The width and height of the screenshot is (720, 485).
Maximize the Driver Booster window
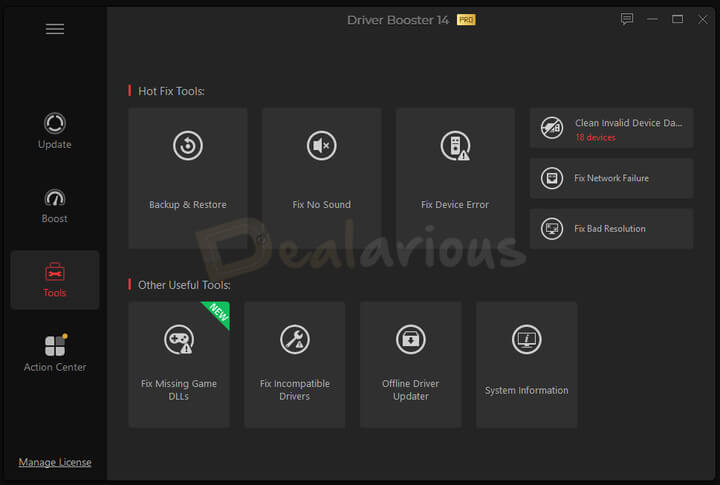[677, 19]
